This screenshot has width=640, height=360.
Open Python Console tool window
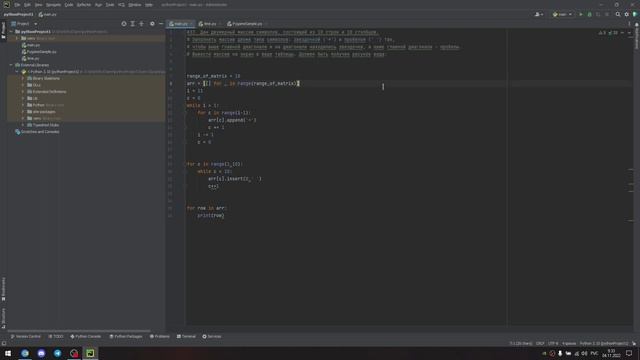point(86,336)
